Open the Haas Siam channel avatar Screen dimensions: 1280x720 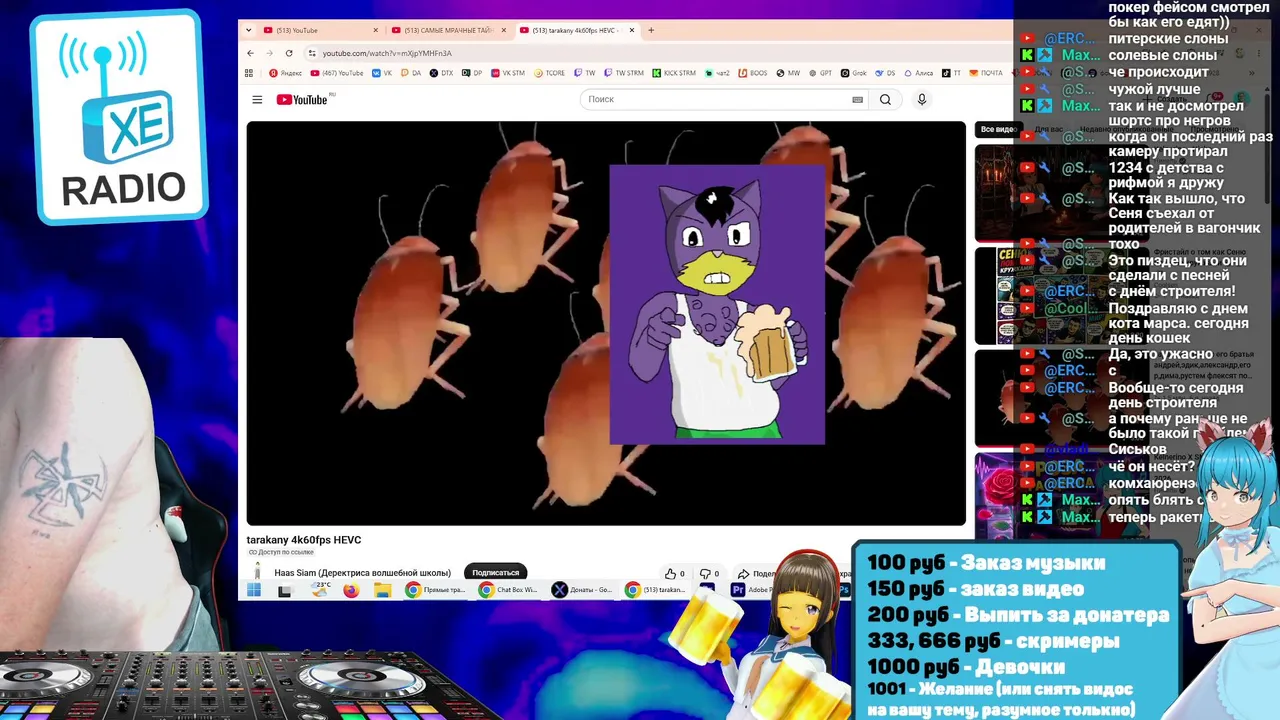tap(257, 573)
